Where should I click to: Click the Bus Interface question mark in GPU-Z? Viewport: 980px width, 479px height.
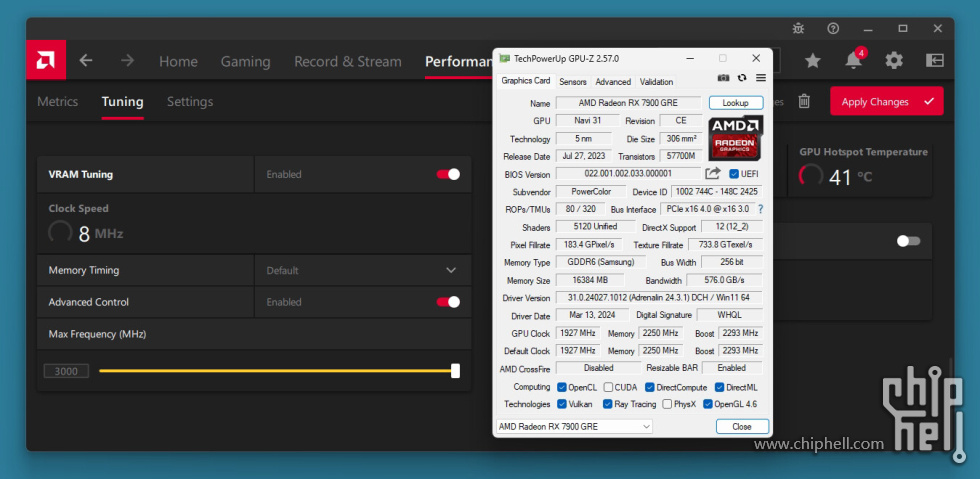pyautogui.click(x=761, y=209)
